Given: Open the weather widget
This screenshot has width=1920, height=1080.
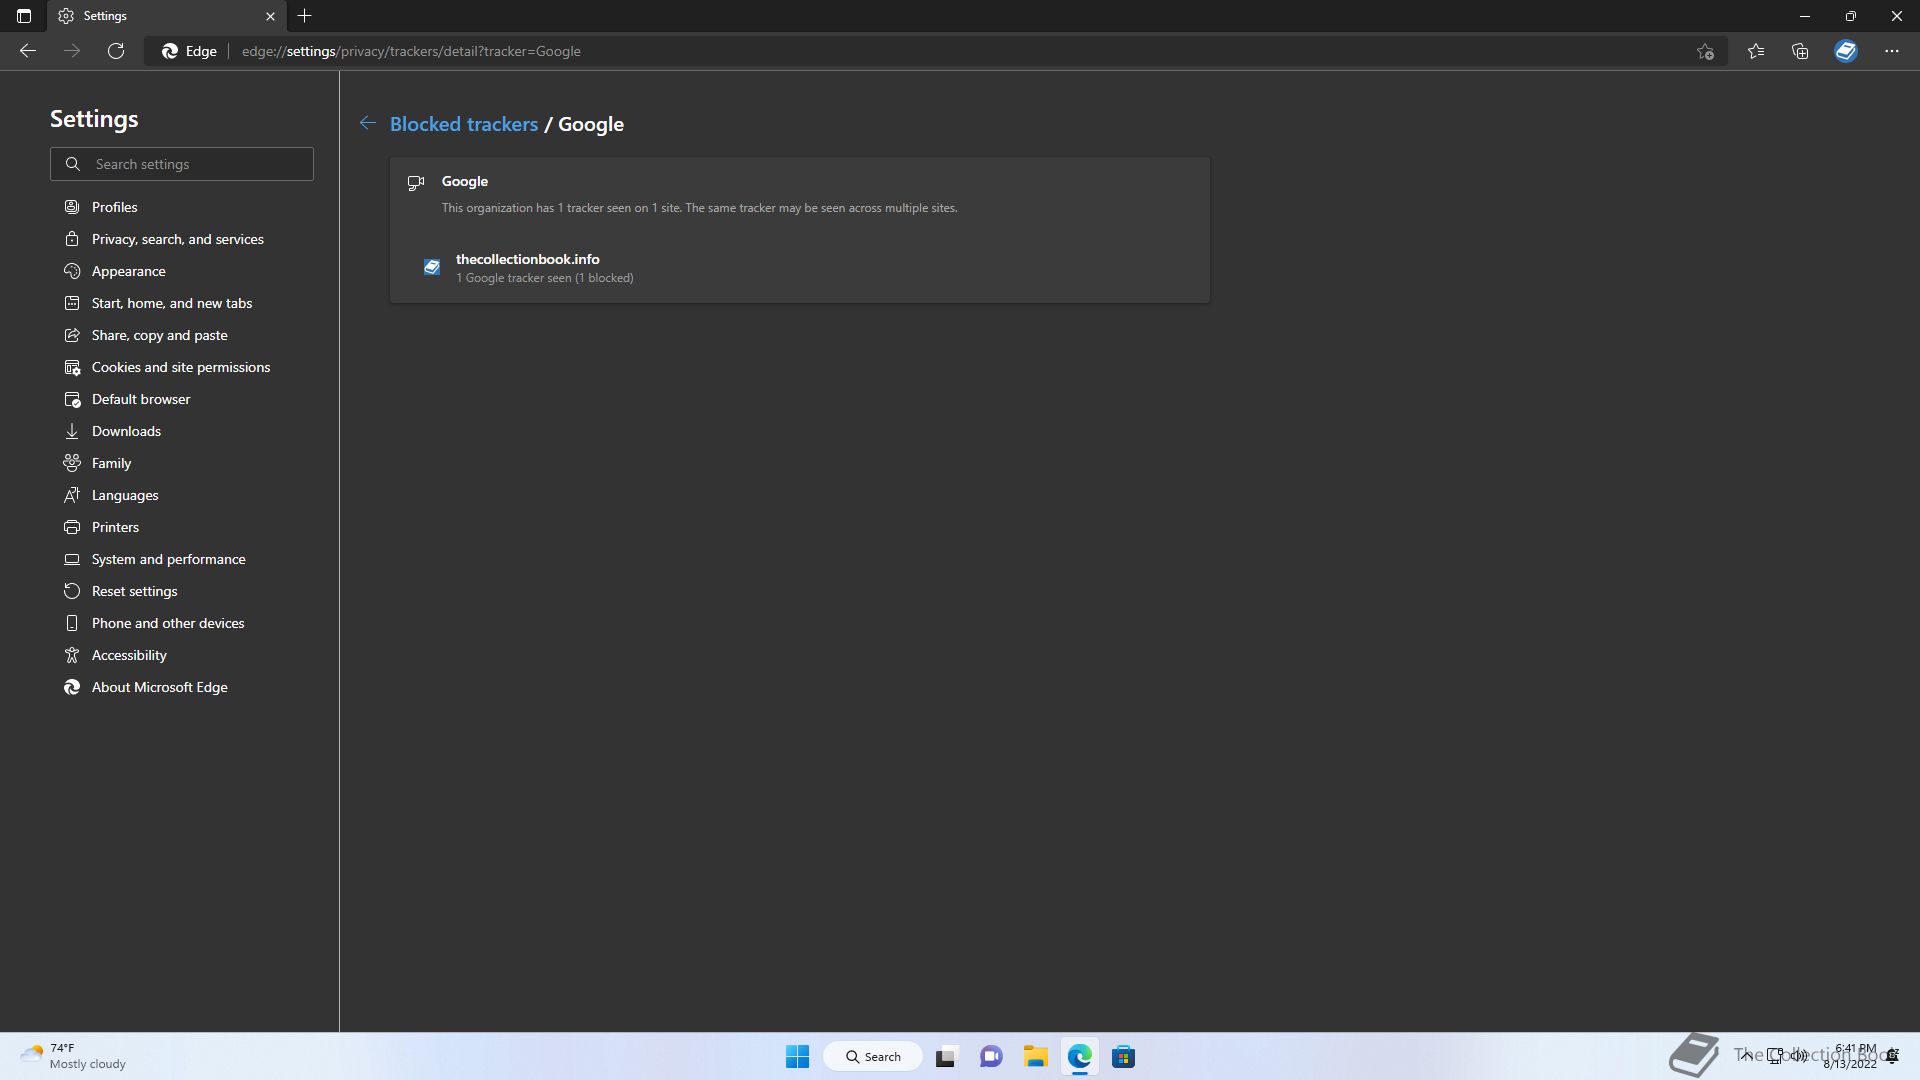Looking at the screenshot, I should pyautogui.click(x=74, y=1056).
